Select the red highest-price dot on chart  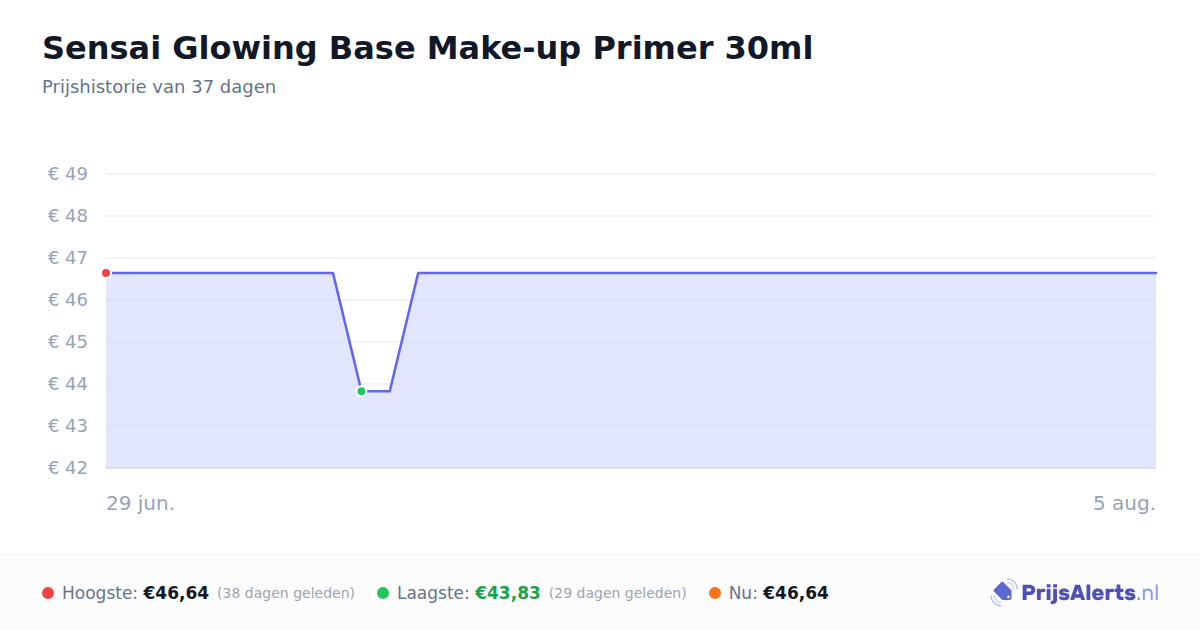coord(106,273)
